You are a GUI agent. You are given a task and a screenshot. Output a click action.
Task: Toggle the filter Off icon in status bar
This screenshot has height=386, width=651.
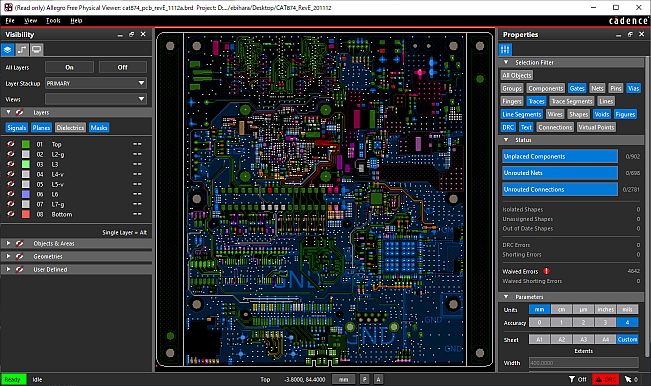point(578,379)
